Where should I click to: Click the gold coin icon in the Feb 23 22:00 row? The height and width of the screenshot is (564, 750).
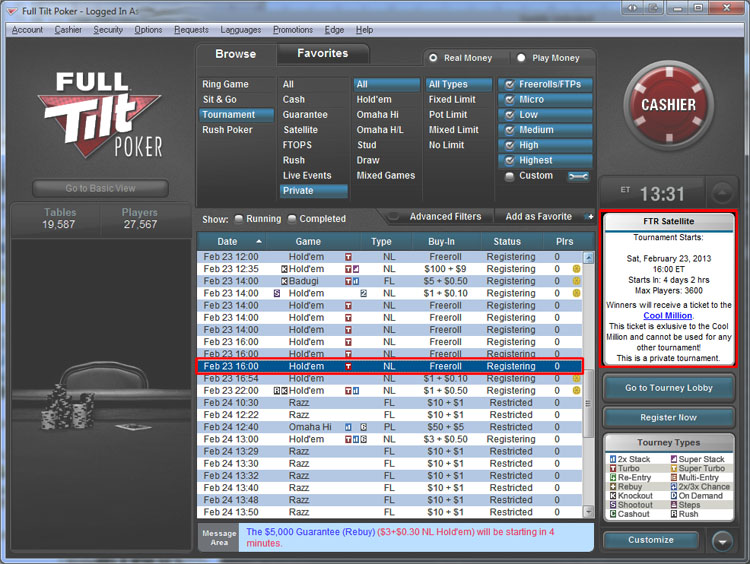576,390
